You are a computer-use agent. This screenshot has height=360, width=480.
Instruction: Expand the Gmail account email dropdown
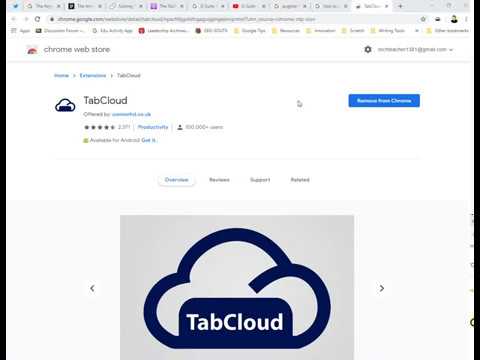415,49
